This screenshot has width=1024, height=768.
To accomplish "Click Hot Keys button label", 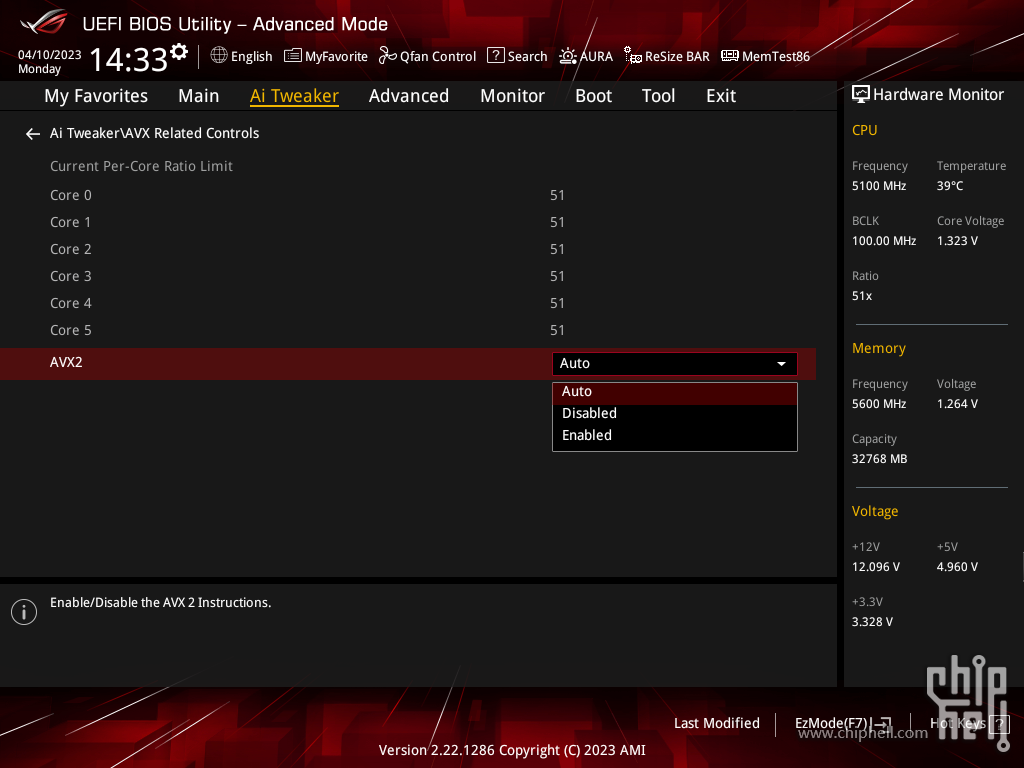I will click(958, 724).
